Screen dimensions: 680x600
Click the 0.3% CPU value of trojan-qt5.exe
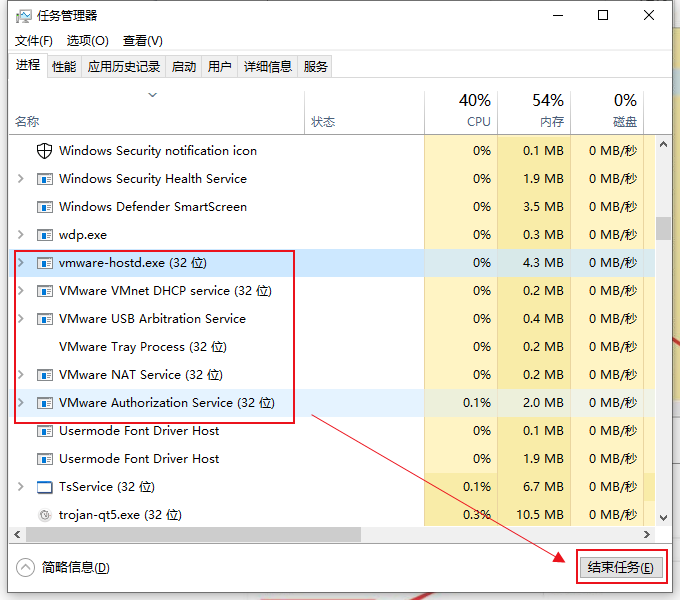(x=477, y=515)
